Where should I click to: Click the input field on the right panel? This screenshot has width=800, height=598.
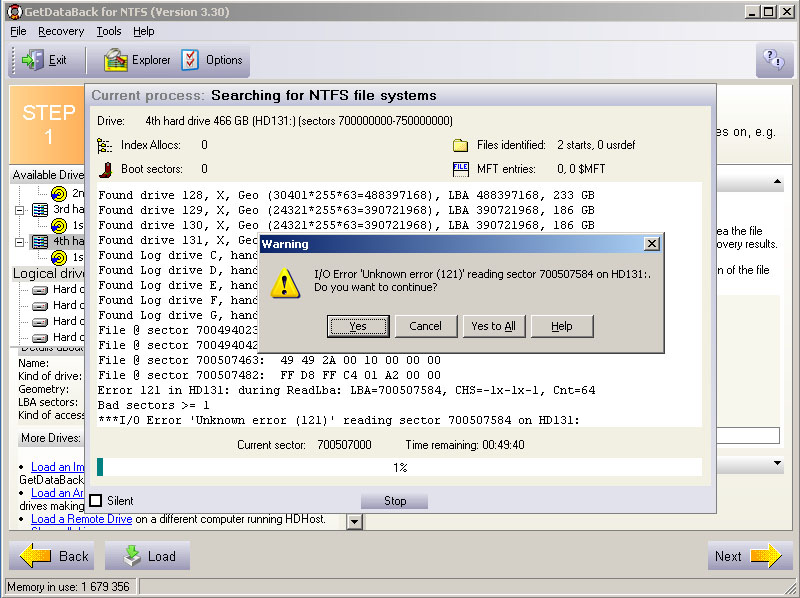coord(748,435)
